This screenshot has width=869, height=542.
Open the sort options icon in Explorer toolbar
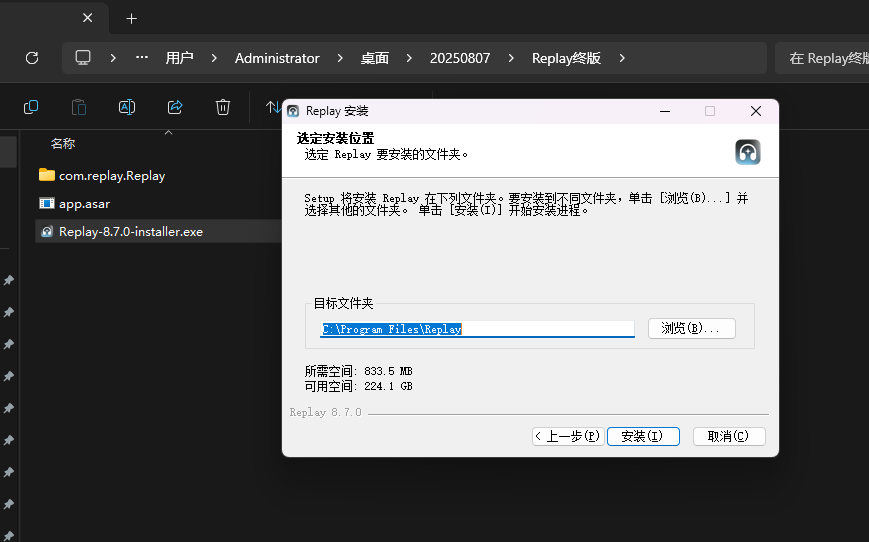click(x=273, y=107)
